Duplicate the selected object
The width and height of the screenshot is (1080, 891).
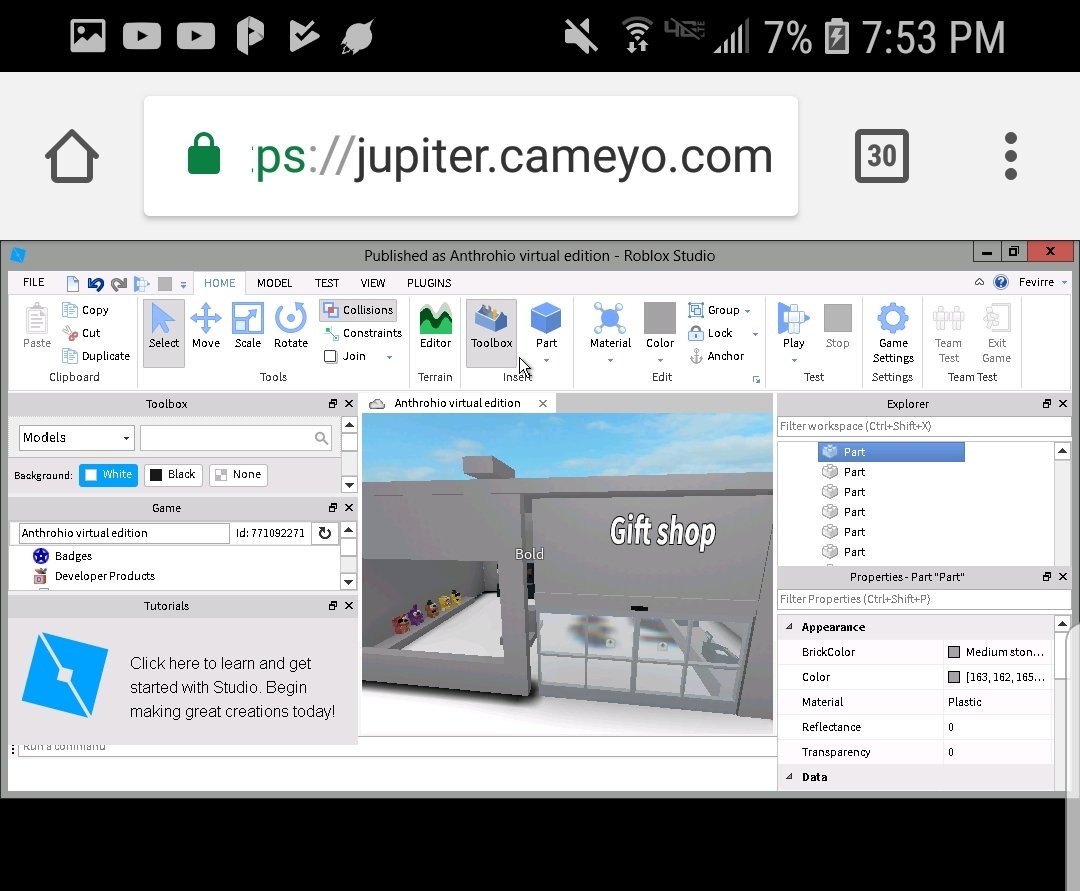click(x=96, y=356)
